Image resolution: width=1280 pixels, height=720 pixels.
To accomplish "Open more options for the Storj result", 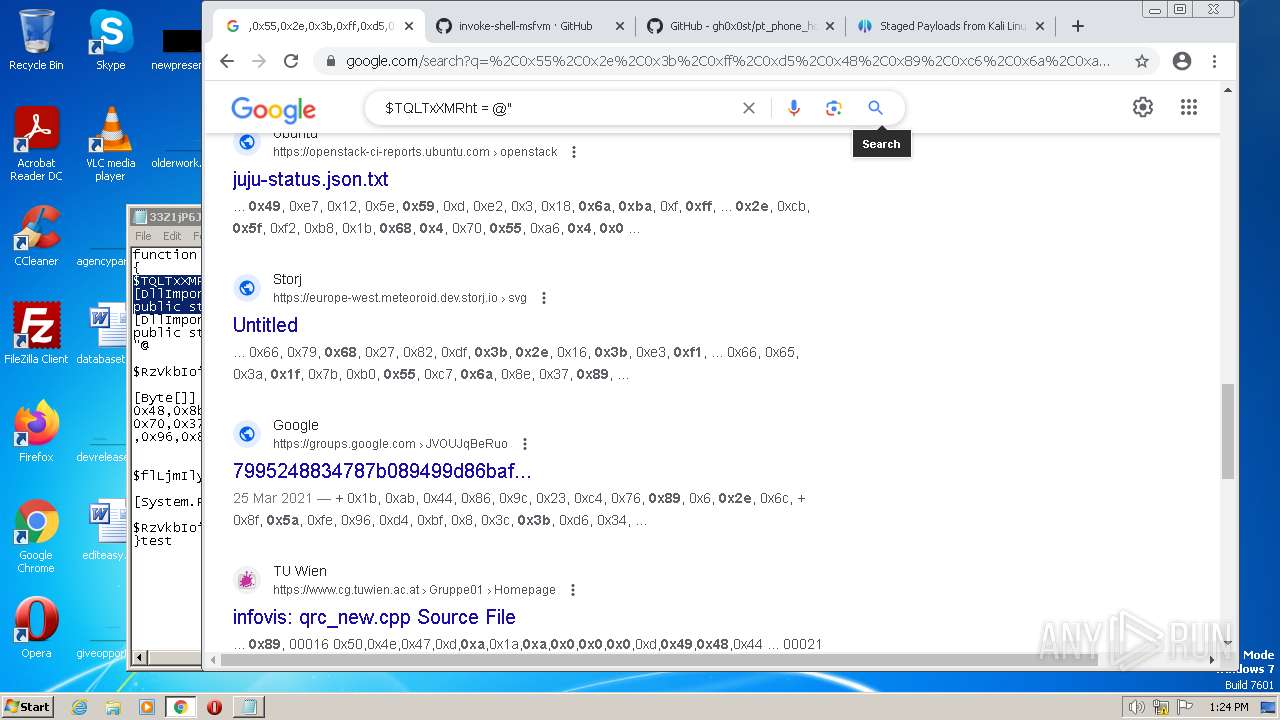I will (544, 298).
